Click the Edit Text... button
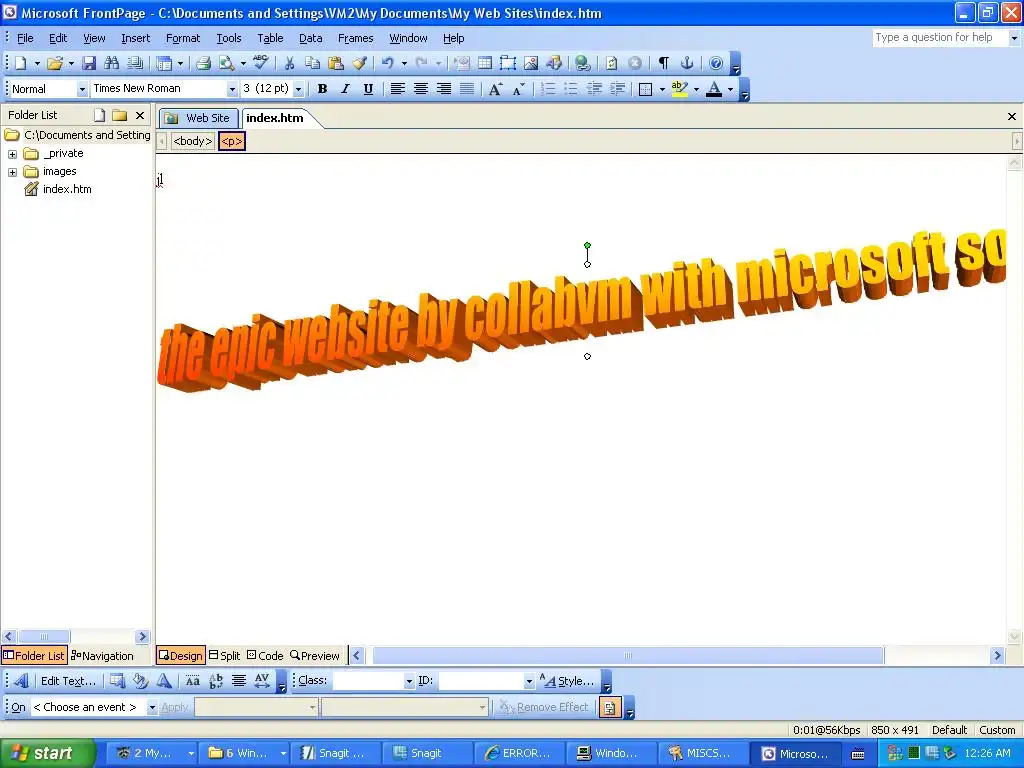Screen dimensions: 1024x768 68,681
